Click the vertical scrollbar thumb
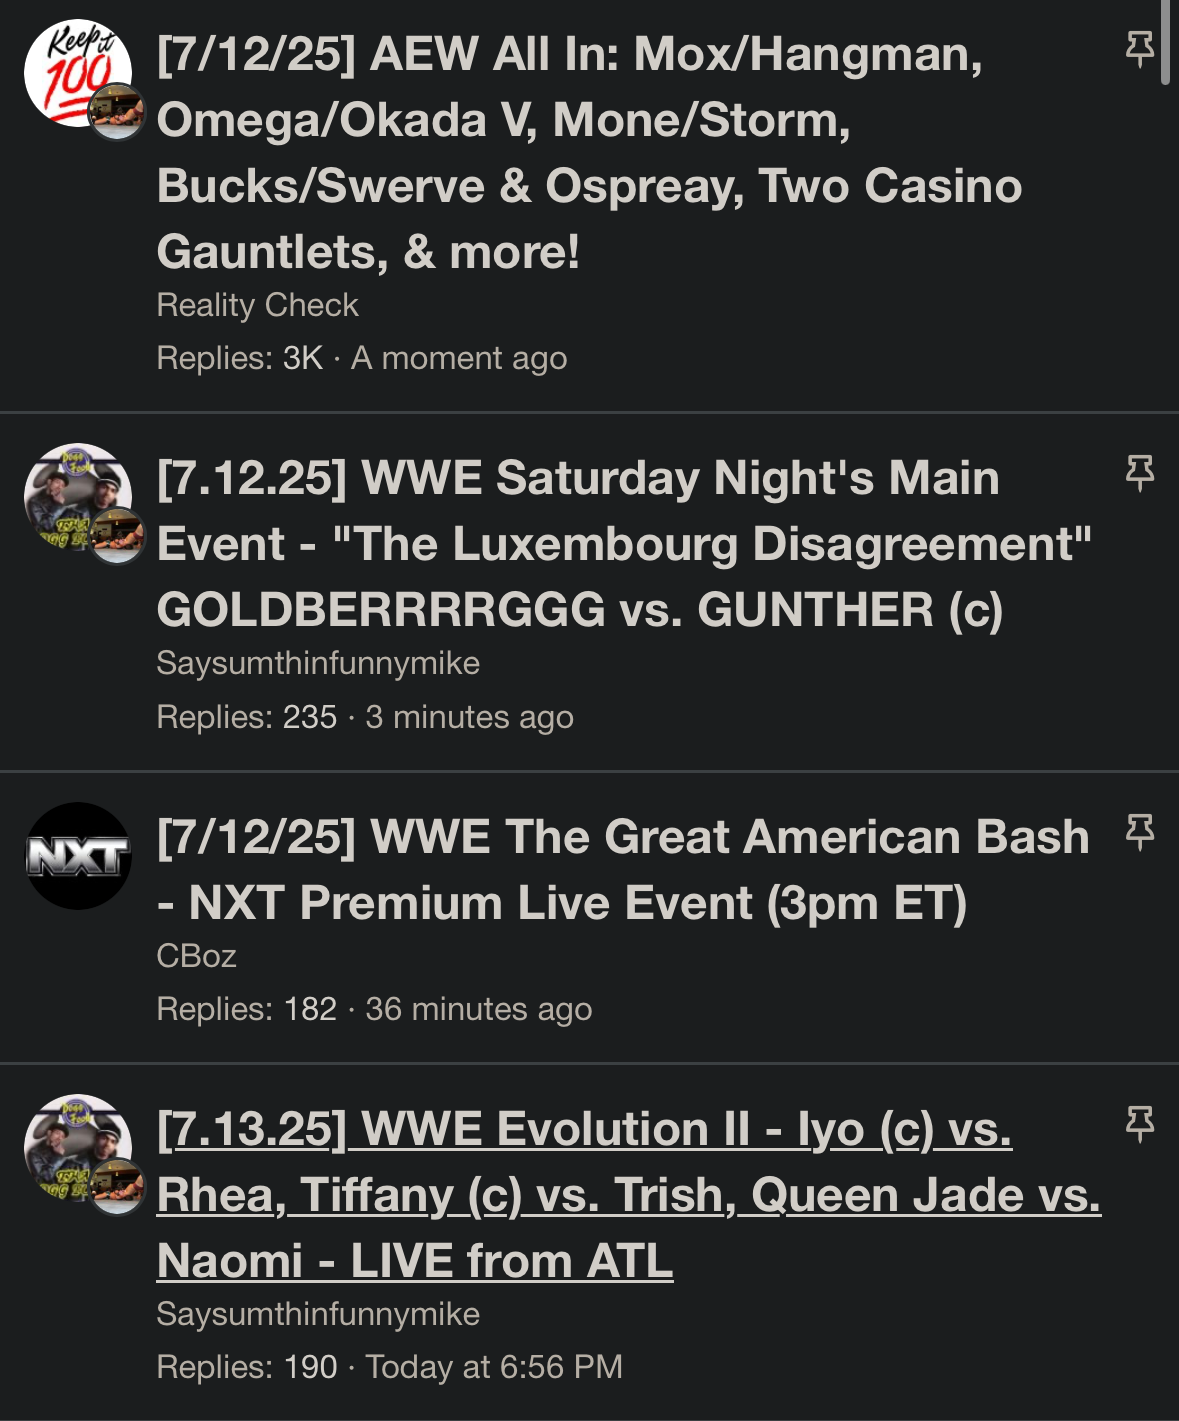The width and height of the screenshot is (1179, 1421). click(x=1165, y=42)
